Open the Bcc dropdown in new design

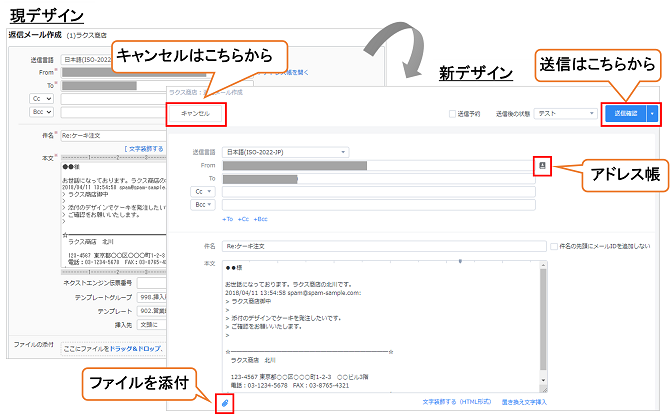pos(203,205)
